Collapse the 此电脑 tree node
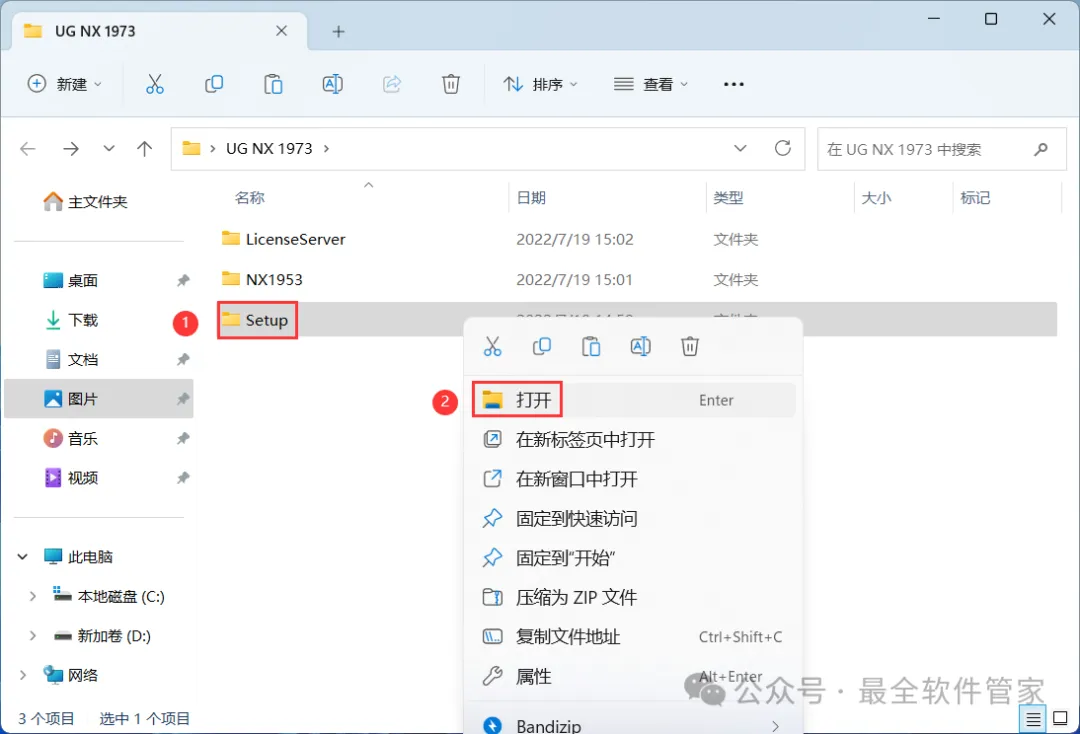 coord(23,556)
